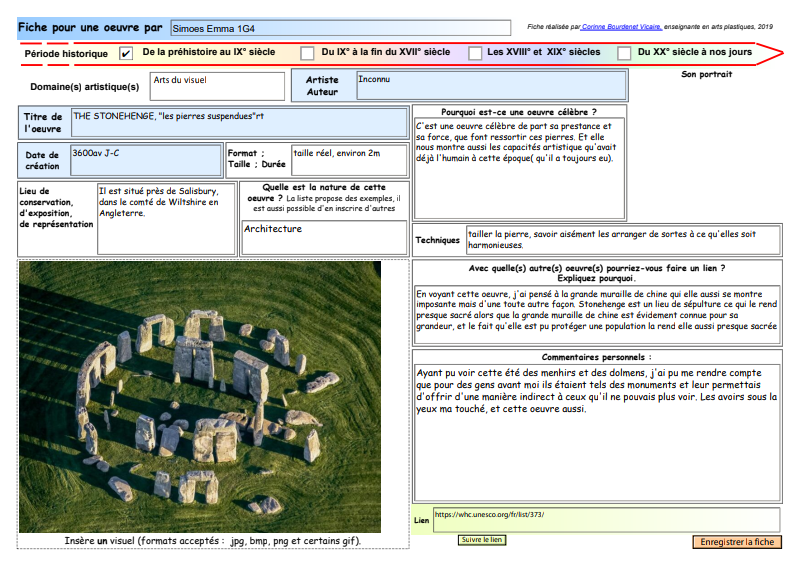Screen dimensions: 800x566
Task: Enable the XVIII° et XIX° siècles checkbox
Action: point(475,53)
